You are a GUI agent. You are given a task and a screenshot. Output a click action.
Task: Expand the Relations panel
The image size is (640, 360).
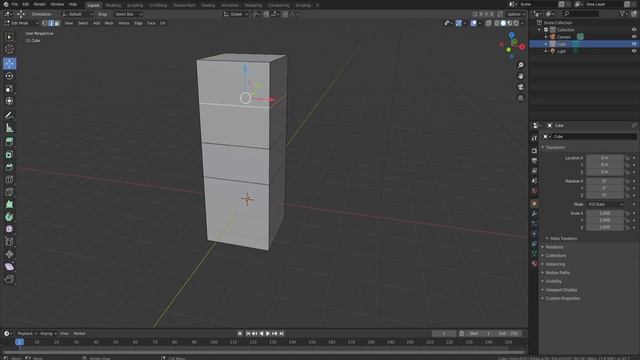coord(554,247)
